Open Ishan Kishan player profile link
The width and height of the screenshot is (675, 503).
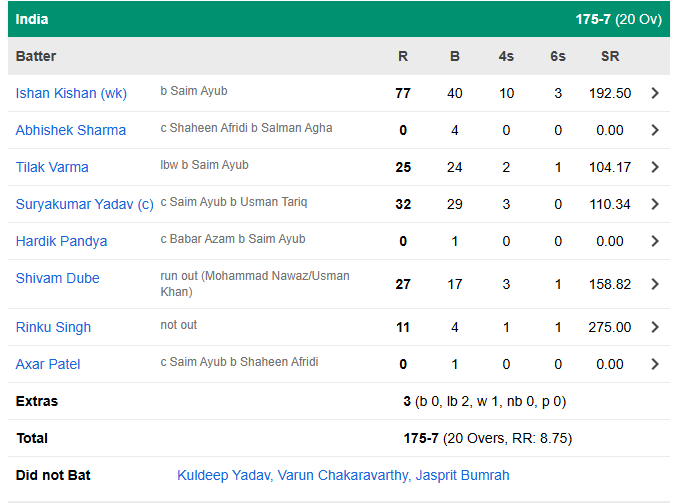[x=71, y=93]
